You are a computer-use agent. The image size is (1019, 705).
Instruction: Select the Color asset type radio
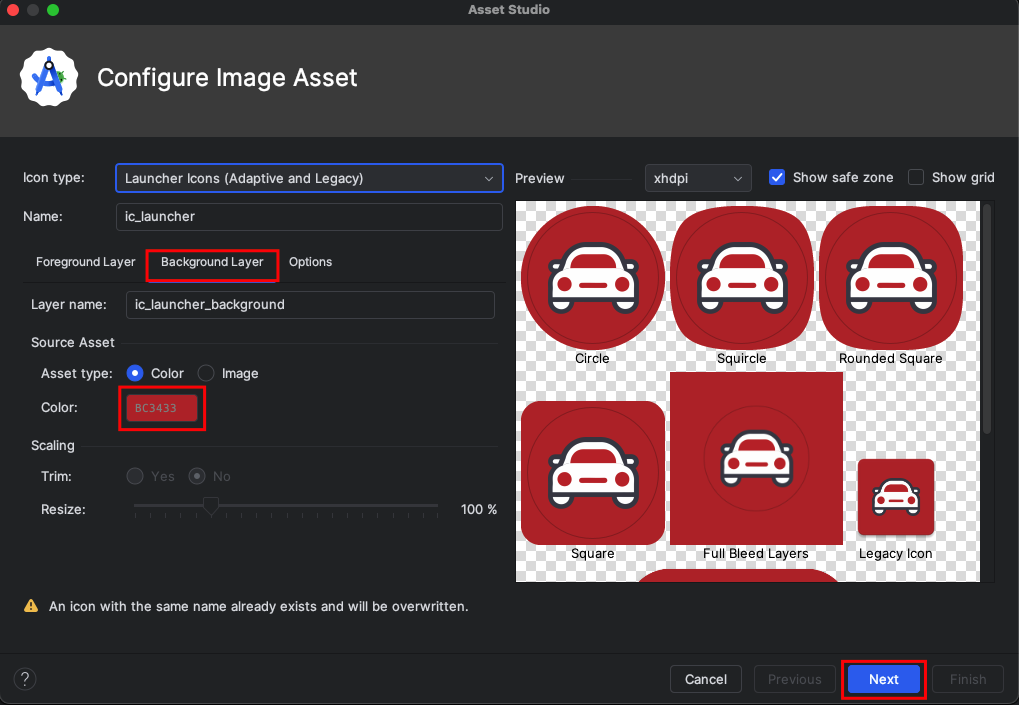click(x=135, y=373)
